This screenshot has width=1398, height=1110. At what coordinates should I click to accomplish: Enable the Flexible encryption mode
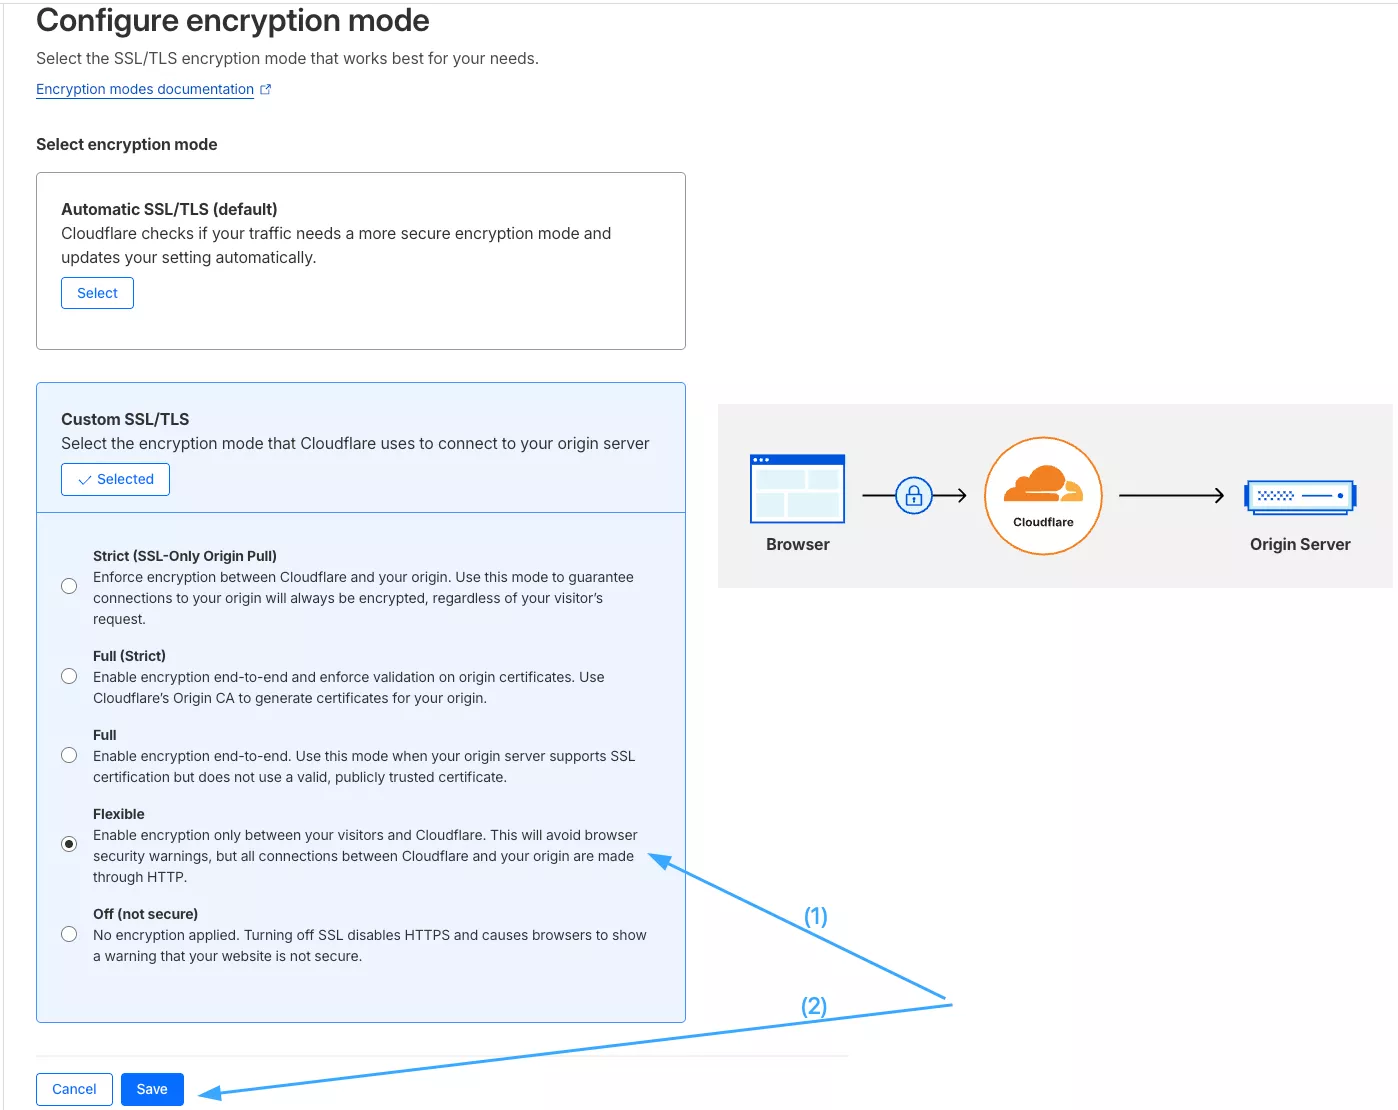pyautogui.click(x=69, y=844)
